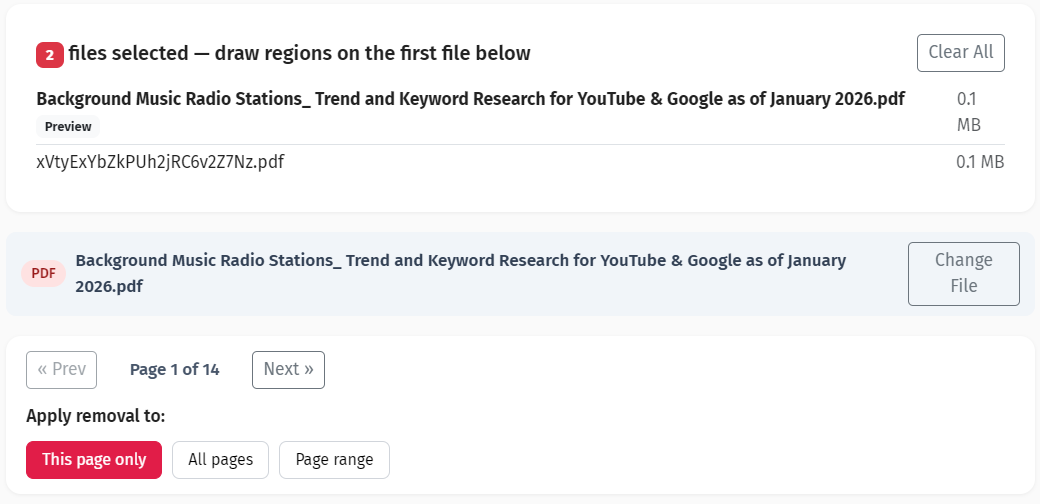Select 'This page only' removal option
Viewport: 1040px width, 504px height.
tap(94, 460)
